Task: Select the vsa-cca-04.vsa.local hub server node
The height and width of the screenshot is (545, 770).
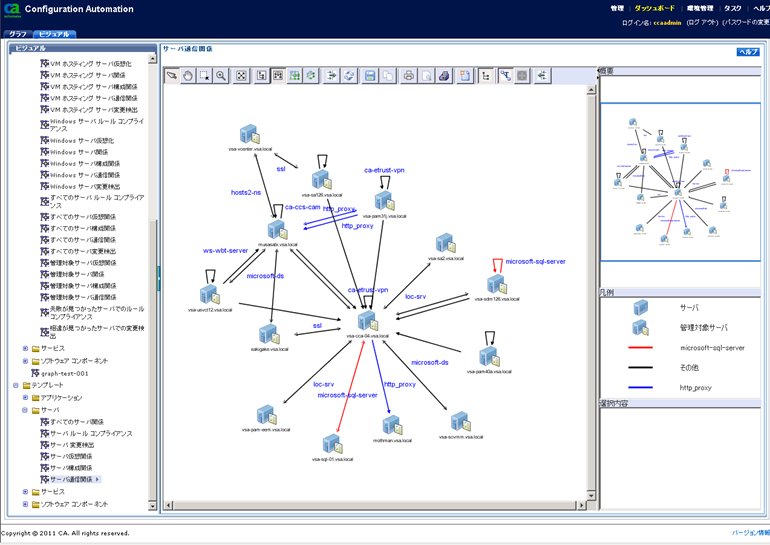Action: point(367,321)
